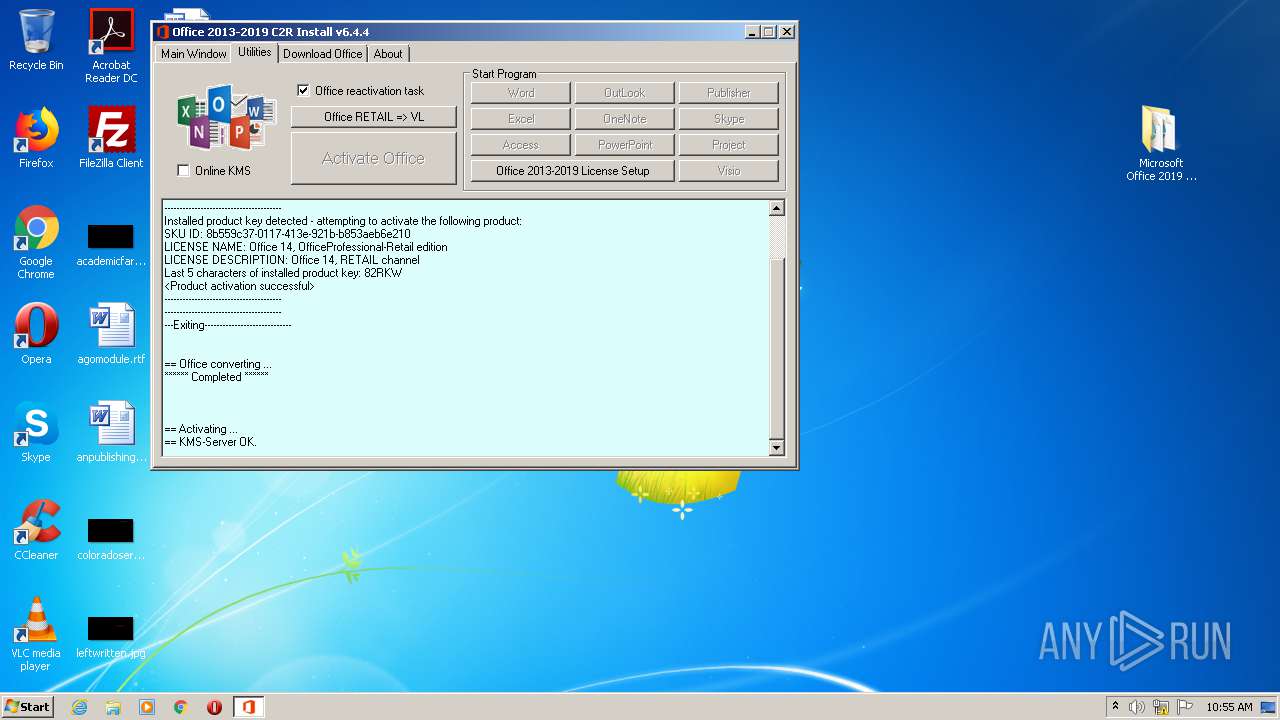Click Opera icon in taskbar
1280x720 pixels.
(214, 707)
